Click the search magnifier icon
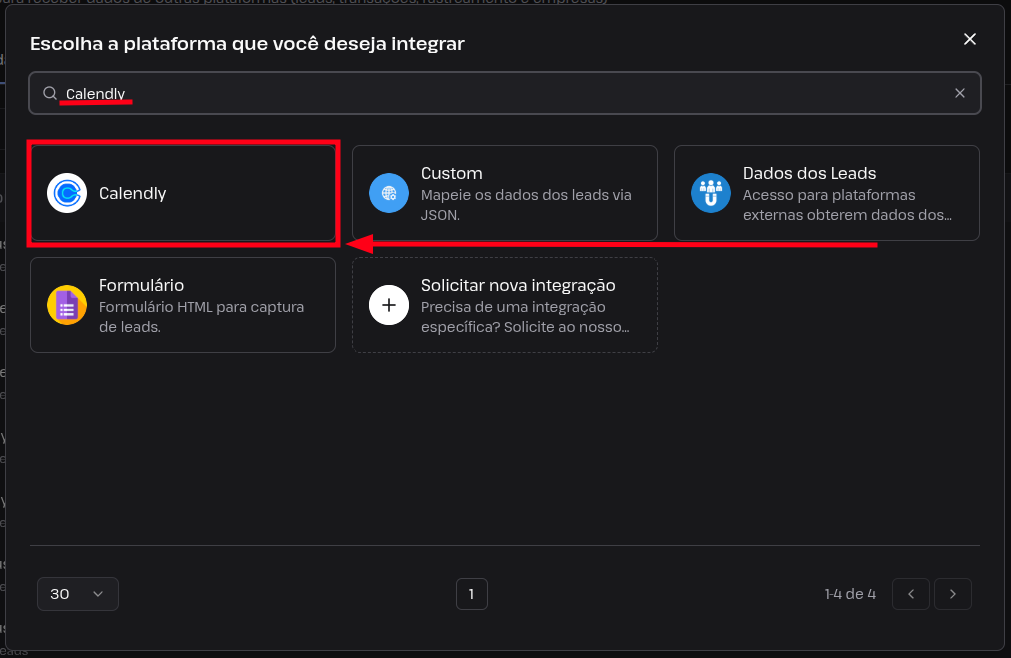The width and height of the screenshot is (1011, 658). [x=50, y=93]
